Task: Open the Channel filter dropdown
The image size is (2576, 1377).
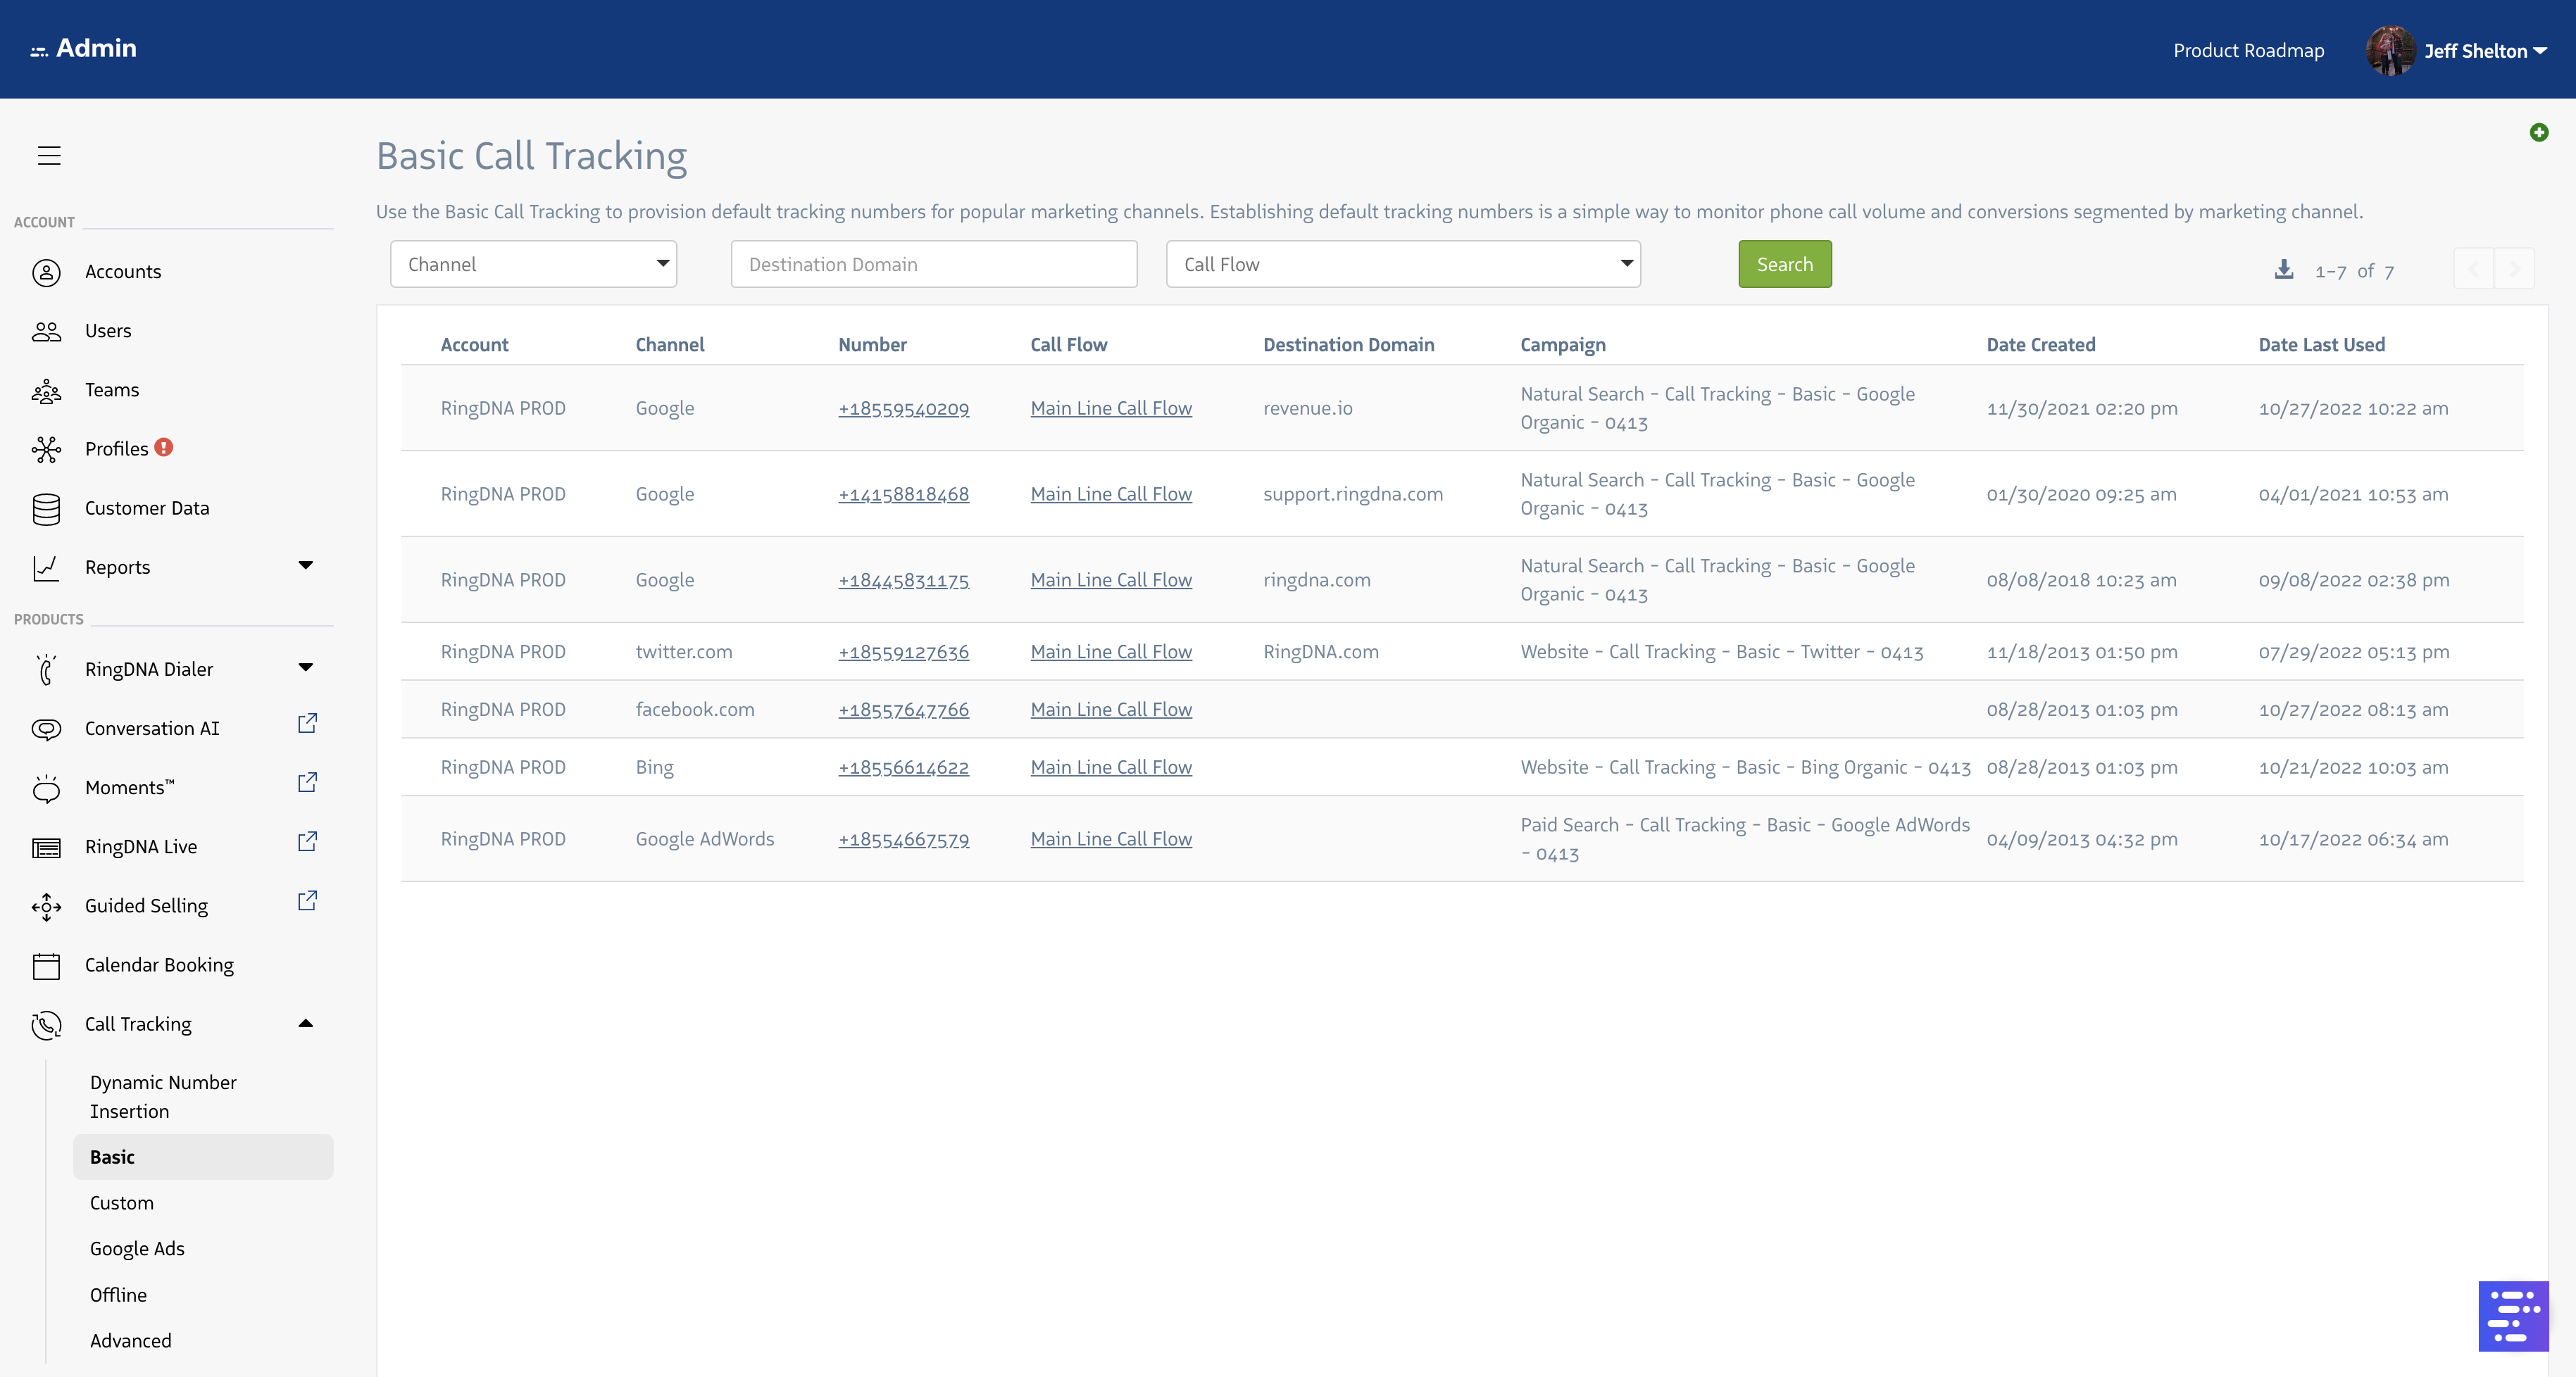Action: coord(533,263)
